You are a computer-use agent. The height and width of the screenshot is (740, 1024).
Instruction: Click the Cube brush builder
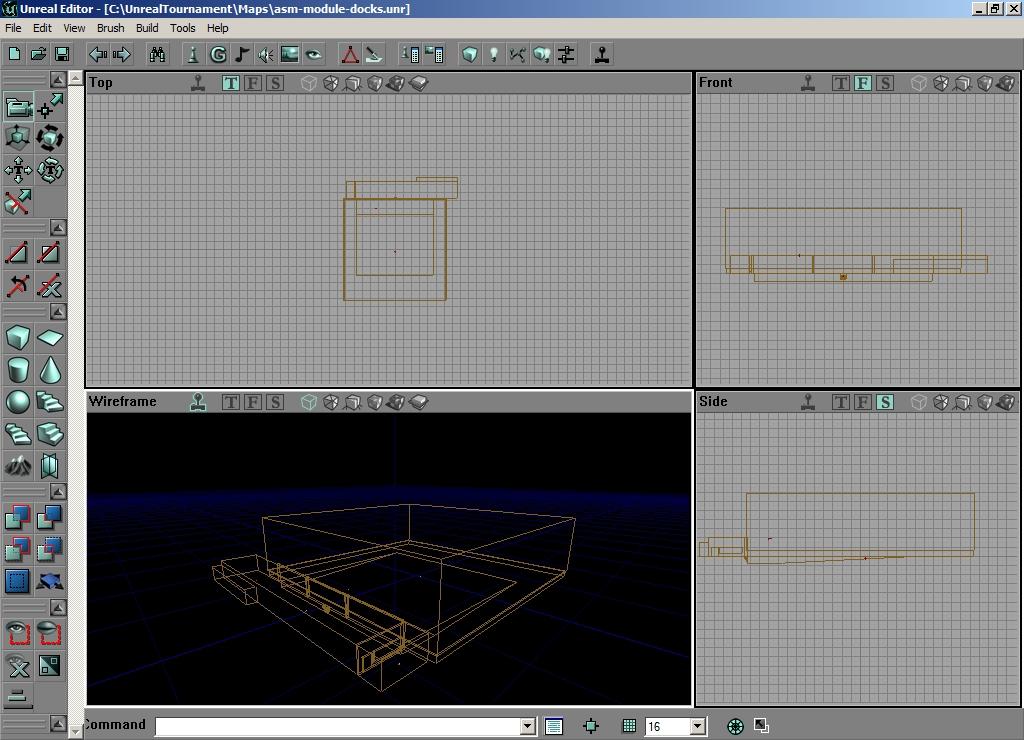(18, 338)
